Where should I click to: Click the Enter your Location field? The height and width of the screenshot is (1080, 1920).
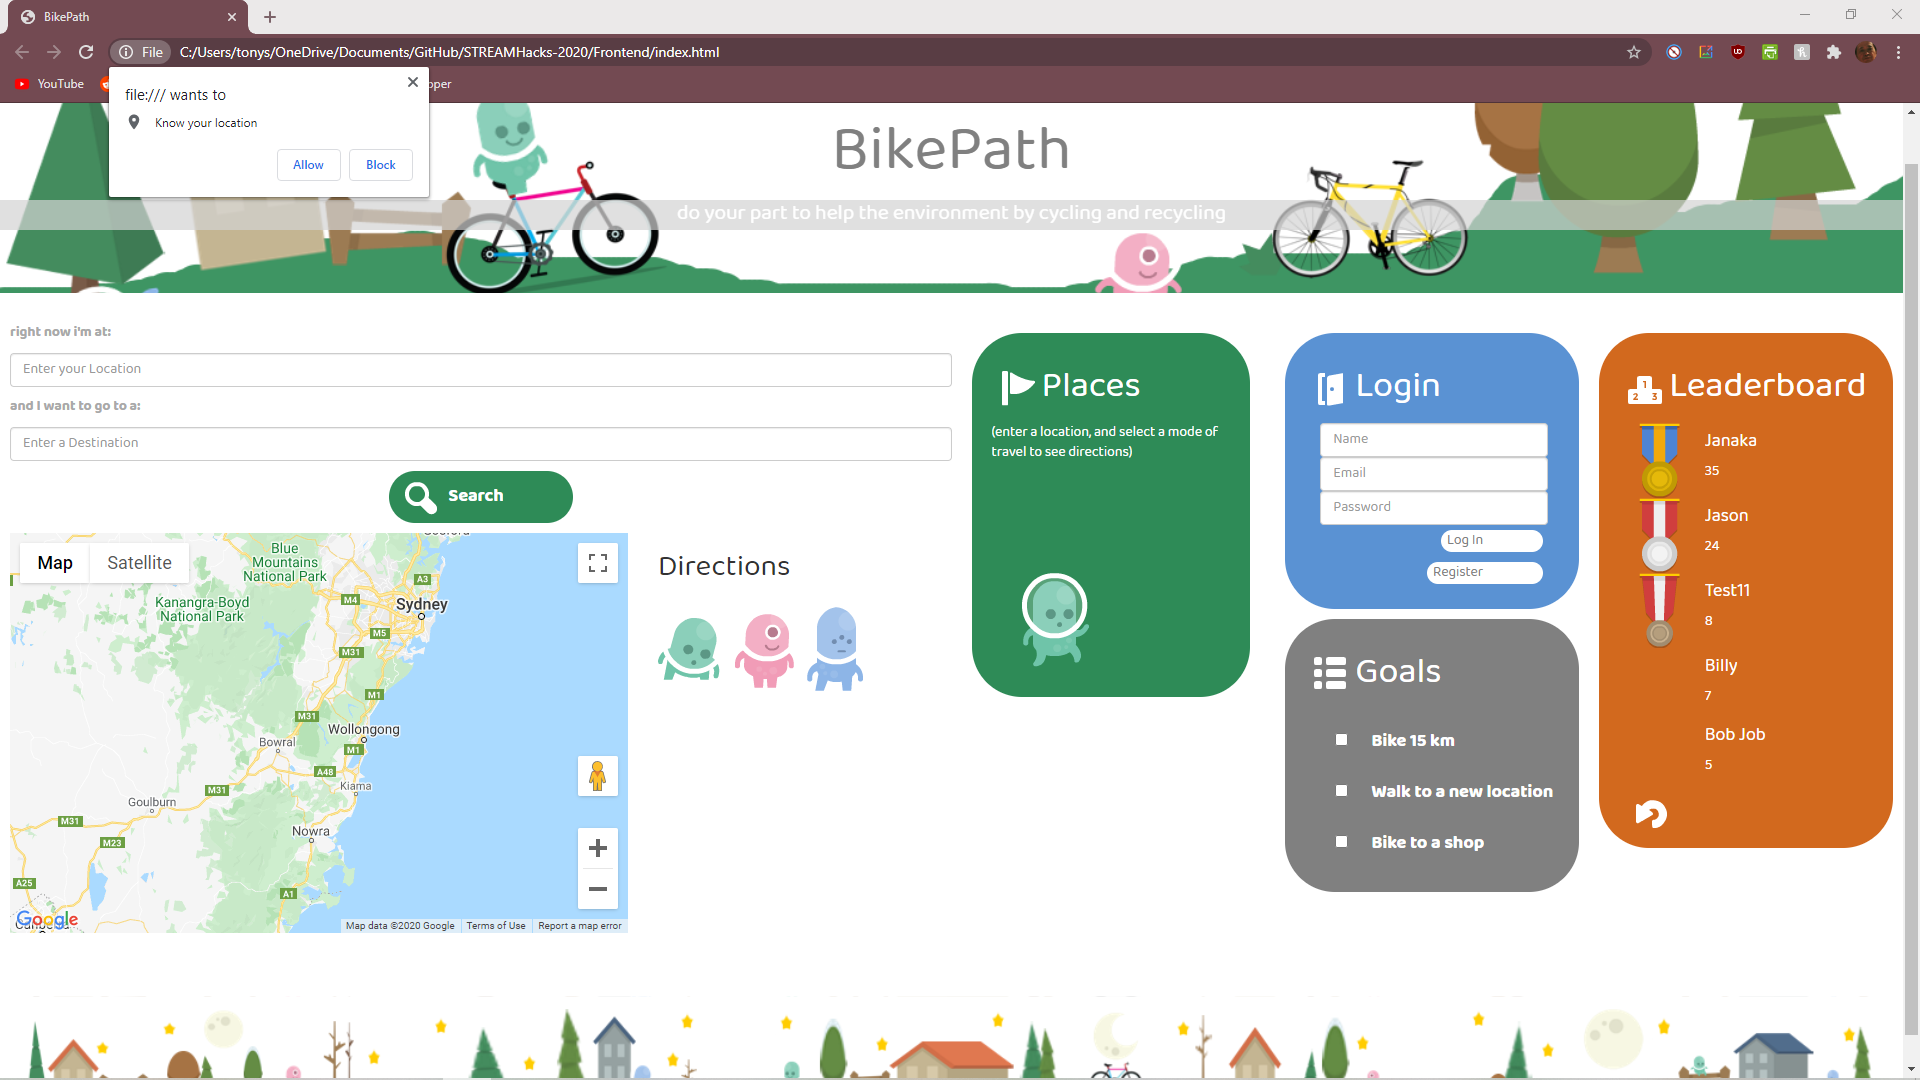pyautogui.click(x=480, y=369)
